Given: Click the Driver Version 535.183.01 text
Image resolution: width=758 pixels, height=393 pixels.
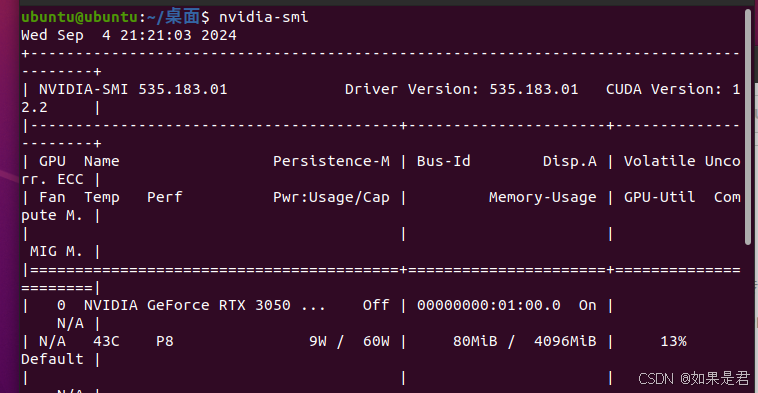Looking at the screenshot, I should tap(461, 89).
